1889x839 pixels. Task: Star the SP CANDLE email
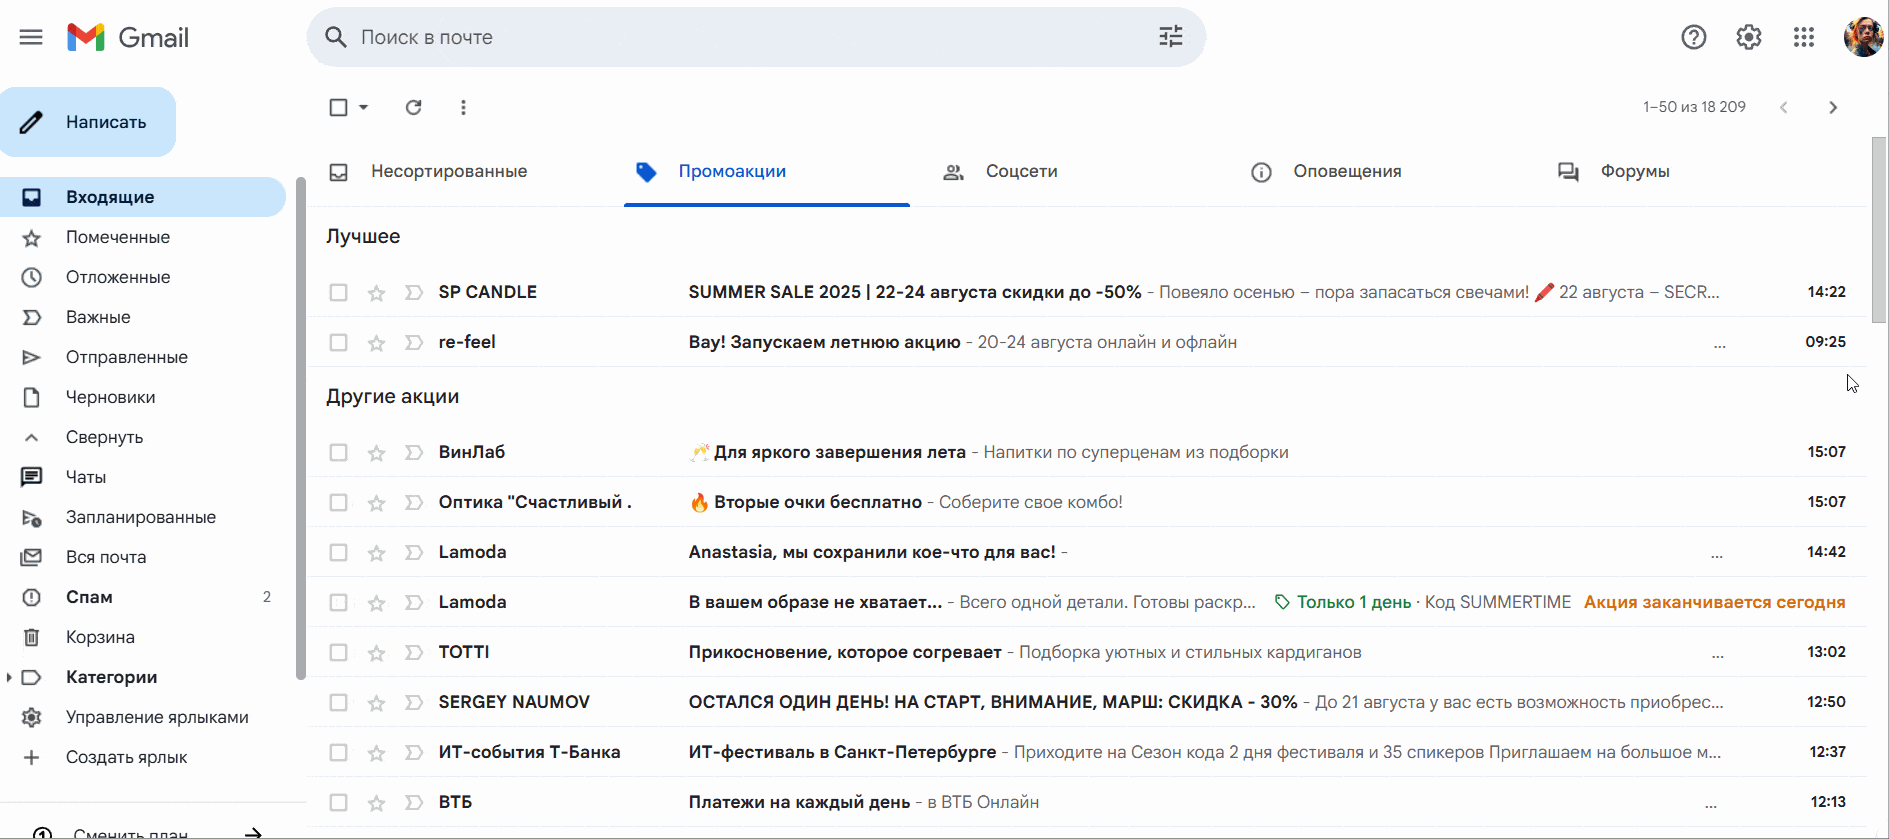point(376,293)
